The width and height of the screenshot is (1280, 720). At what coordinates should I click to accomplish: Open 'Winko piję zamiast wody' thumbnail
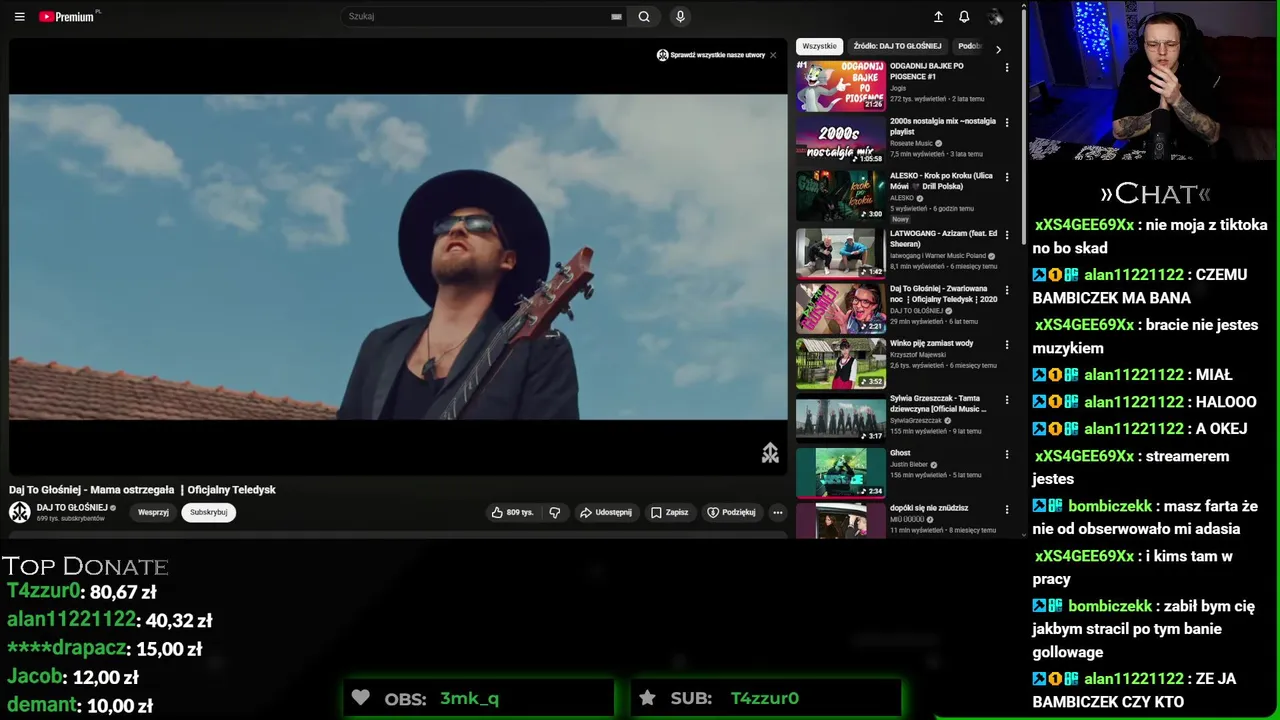tap(841, 363)
